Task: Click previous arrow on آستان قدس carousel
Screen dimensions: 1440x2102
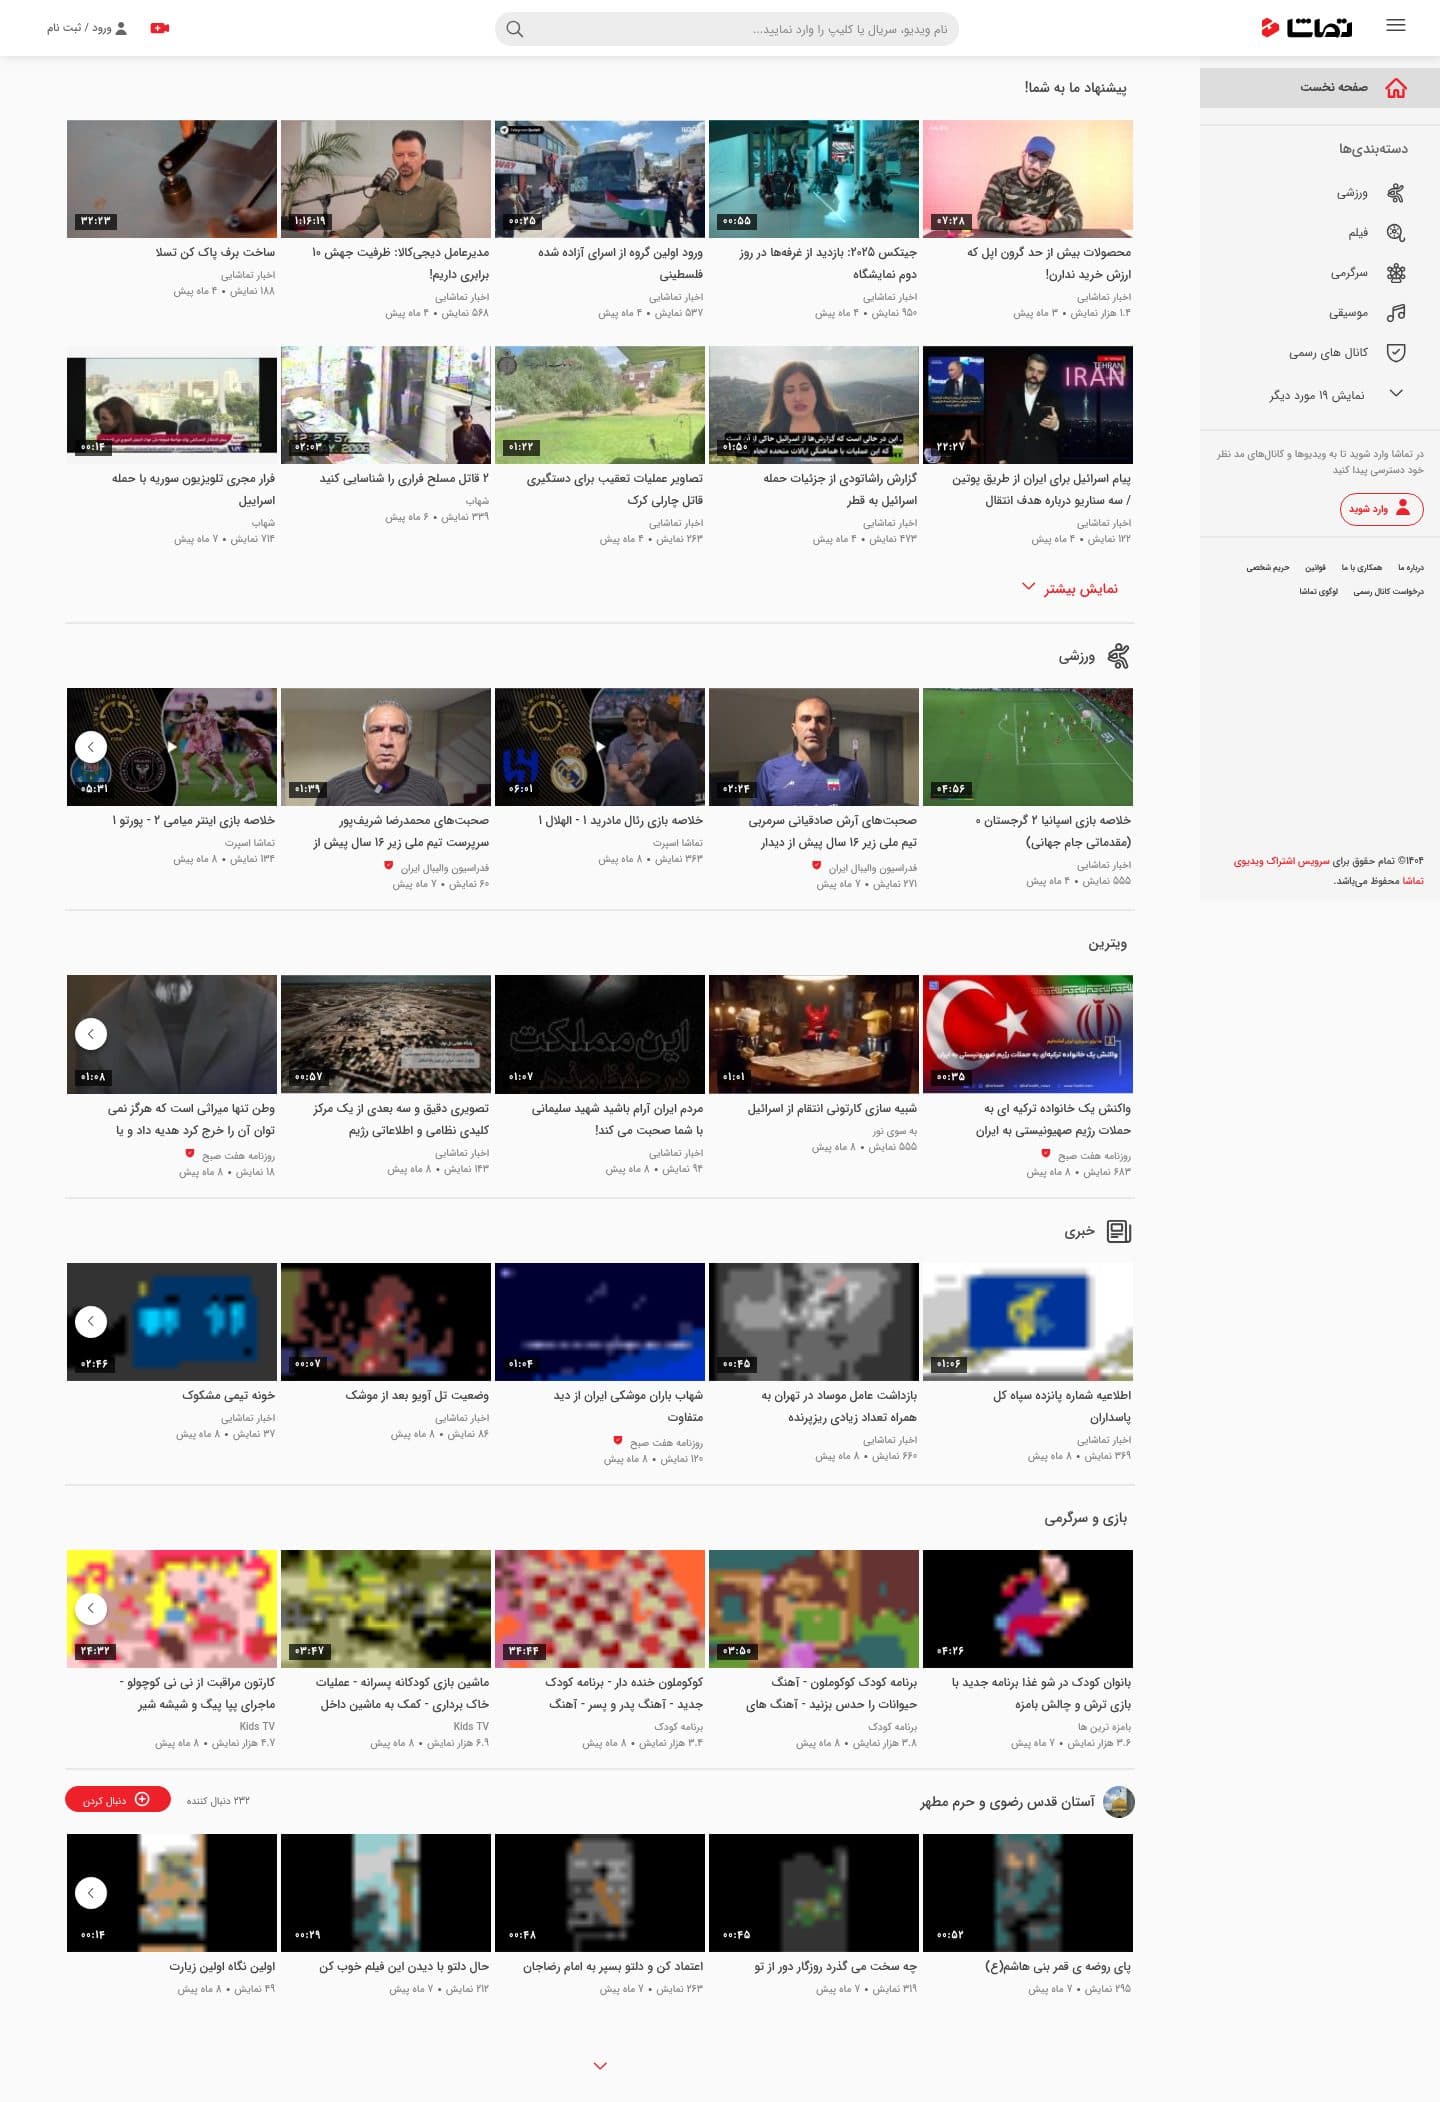Action: click(91, 1892)
